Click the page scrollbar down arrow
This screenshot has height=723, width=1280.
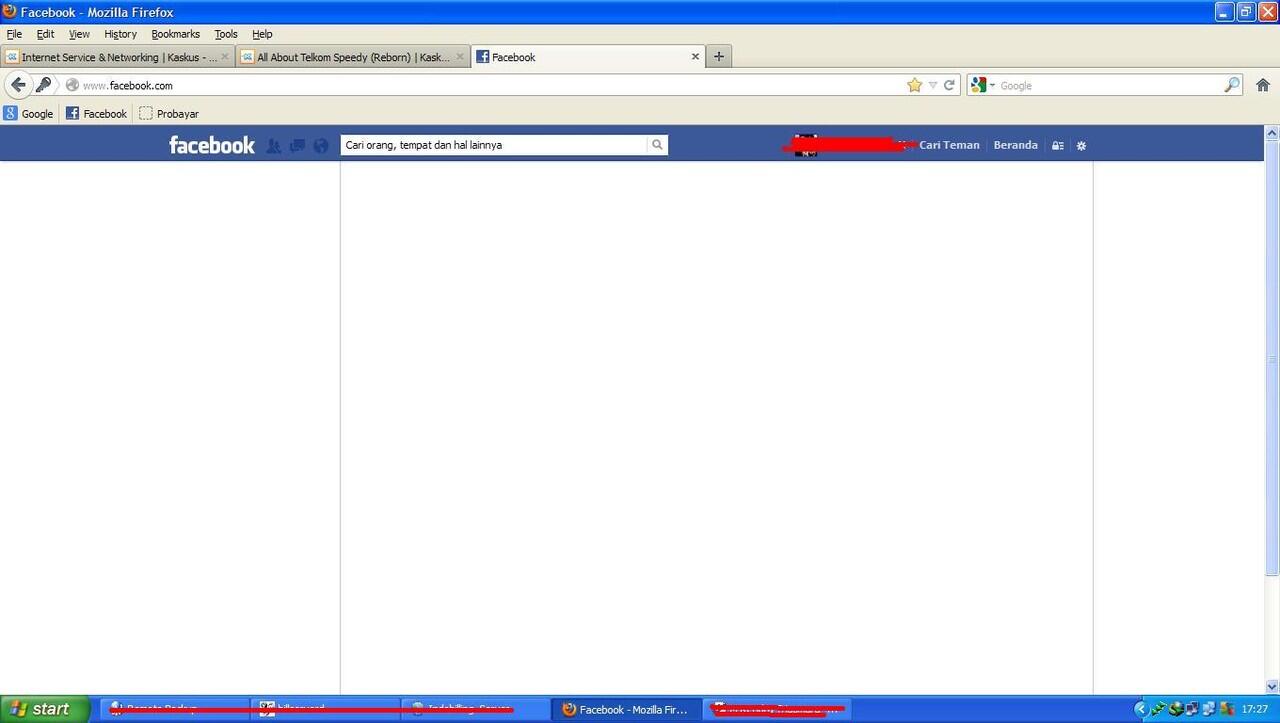pyautogui.click(x=1272, y=686)
